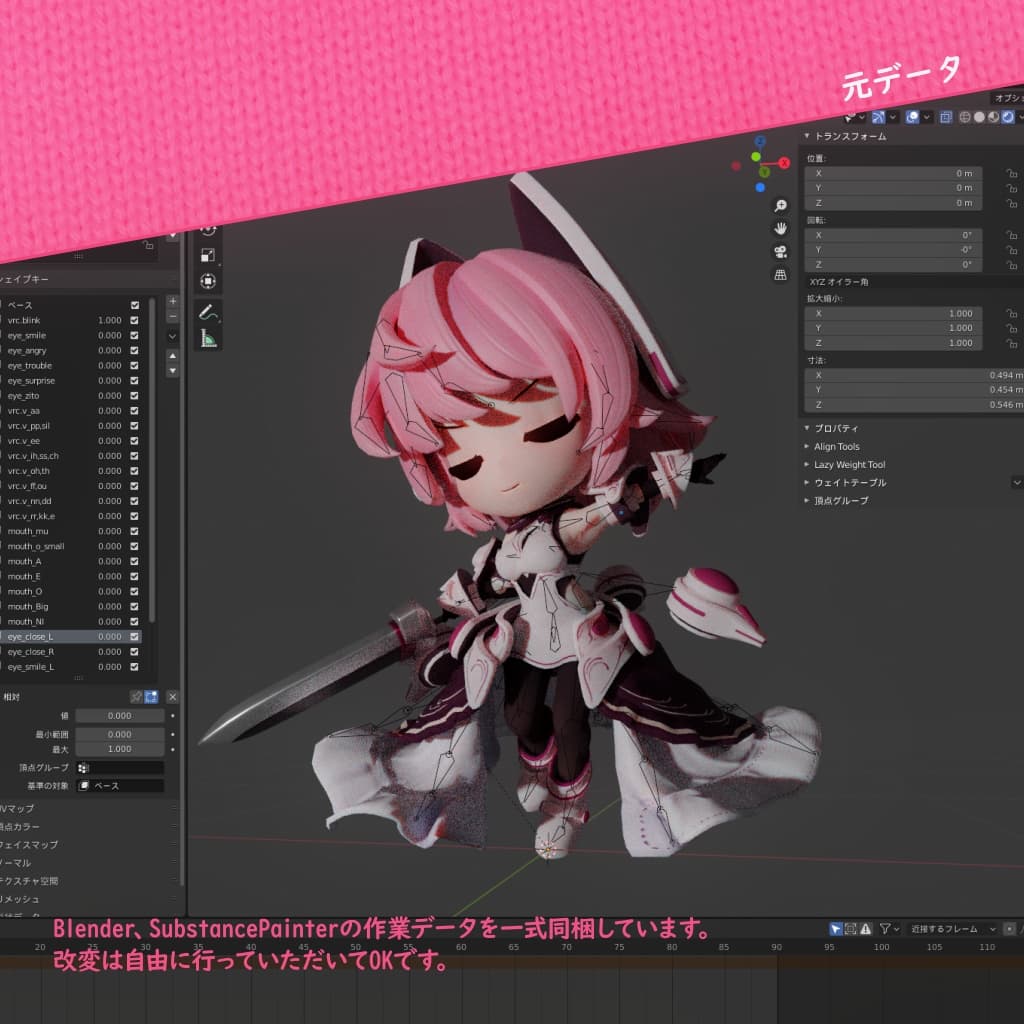Image resolution: width=1024 pixels, height=1024 pixels.
Task: Click the 頂点グループ field in shape keys
Action: point(120,767)
